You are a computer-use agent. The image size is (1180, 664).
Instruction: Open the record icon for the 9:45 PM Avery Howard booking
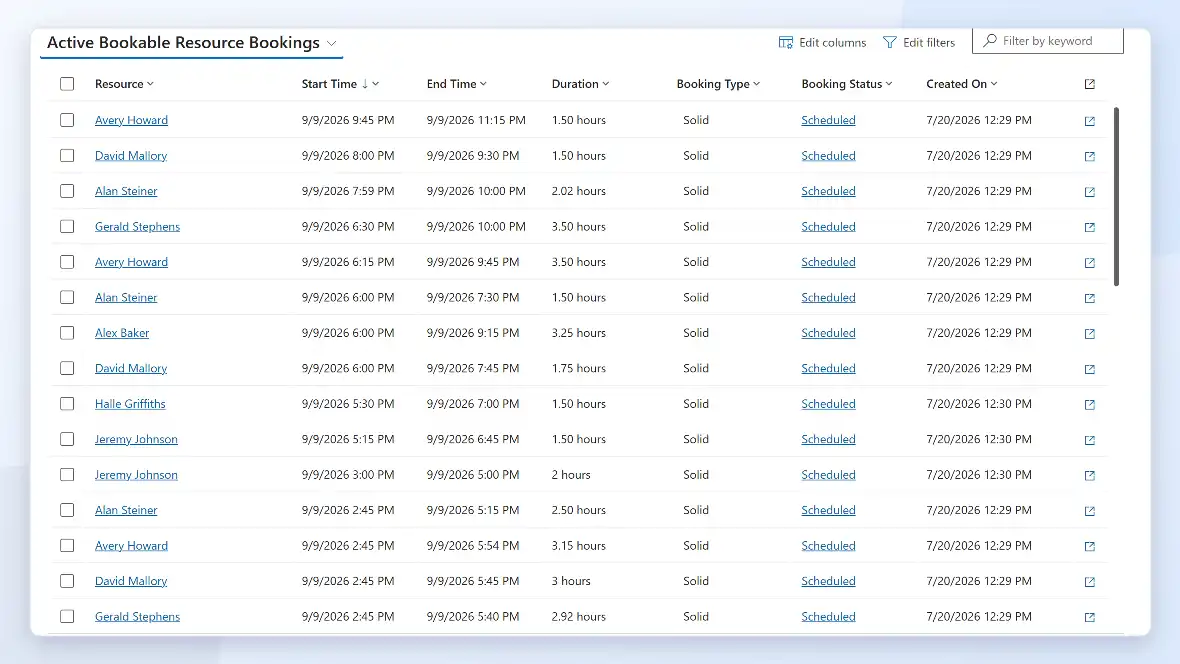click(x=1089, y=120)
